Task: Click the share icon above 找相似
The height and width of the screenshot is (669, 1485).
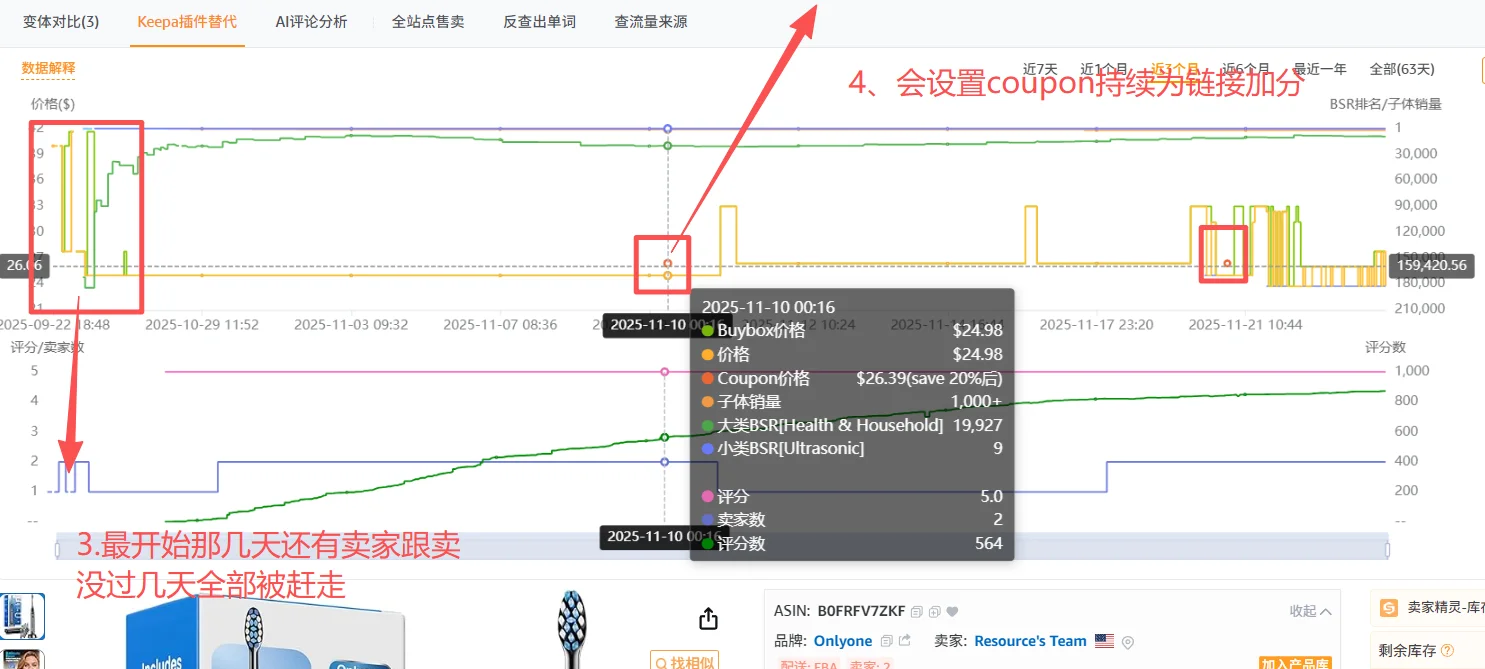Action: [x=708, y=618]
